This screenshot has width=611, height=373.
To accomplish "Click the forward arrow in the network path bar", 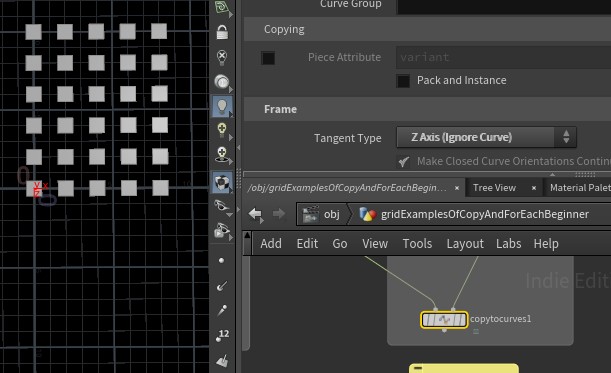I will point(279,214).
